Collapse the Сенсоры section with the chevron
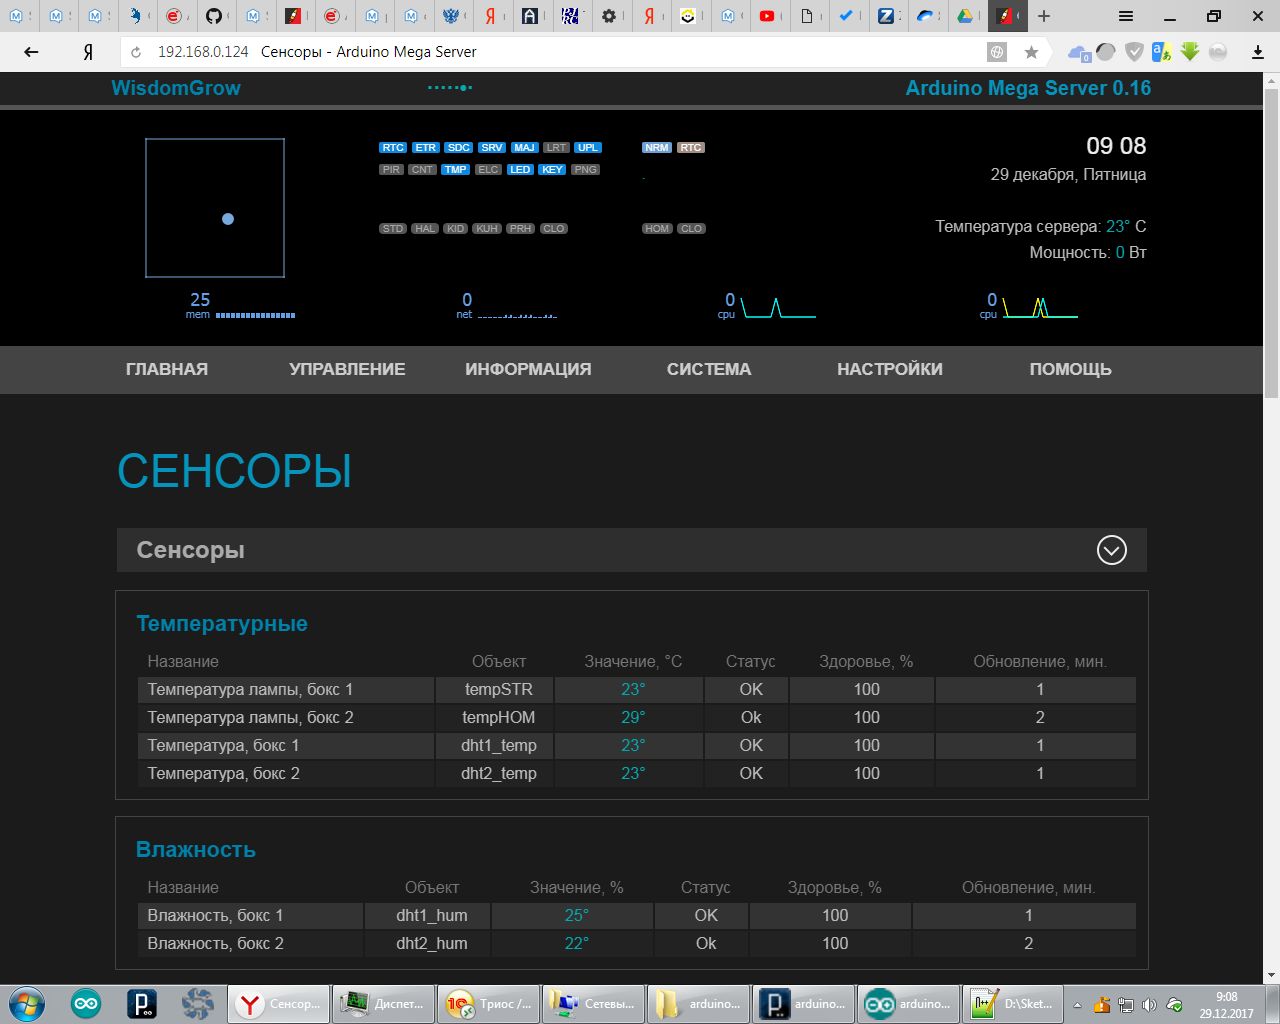The width and height of the screenshot is (1280, 1024). click(x=1111, y=550)
